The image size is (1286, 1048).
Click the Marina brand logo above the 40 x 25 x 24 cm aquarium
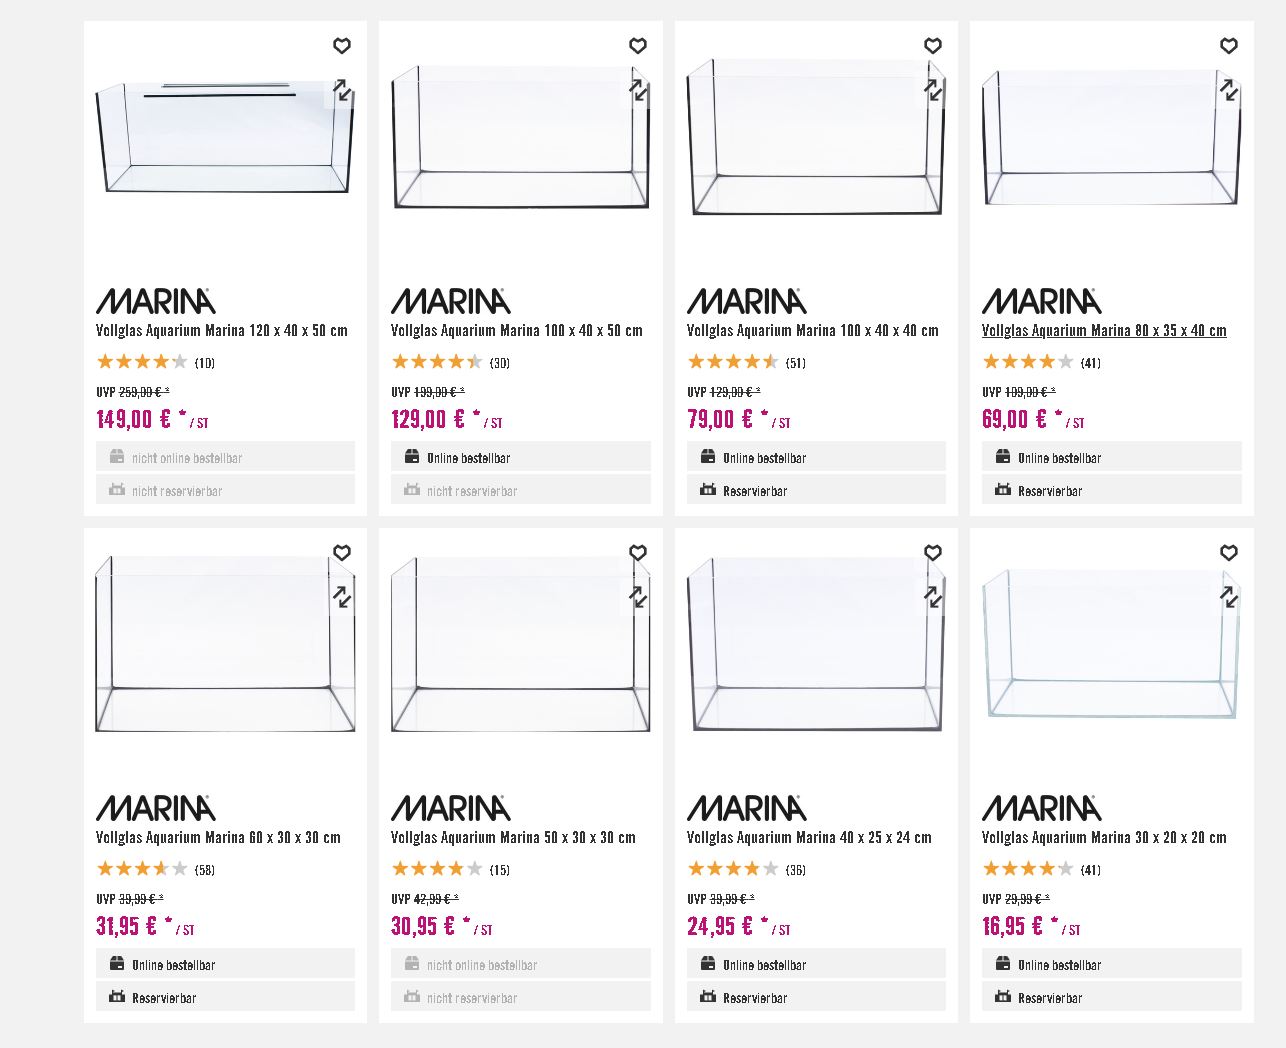[746, 807]
